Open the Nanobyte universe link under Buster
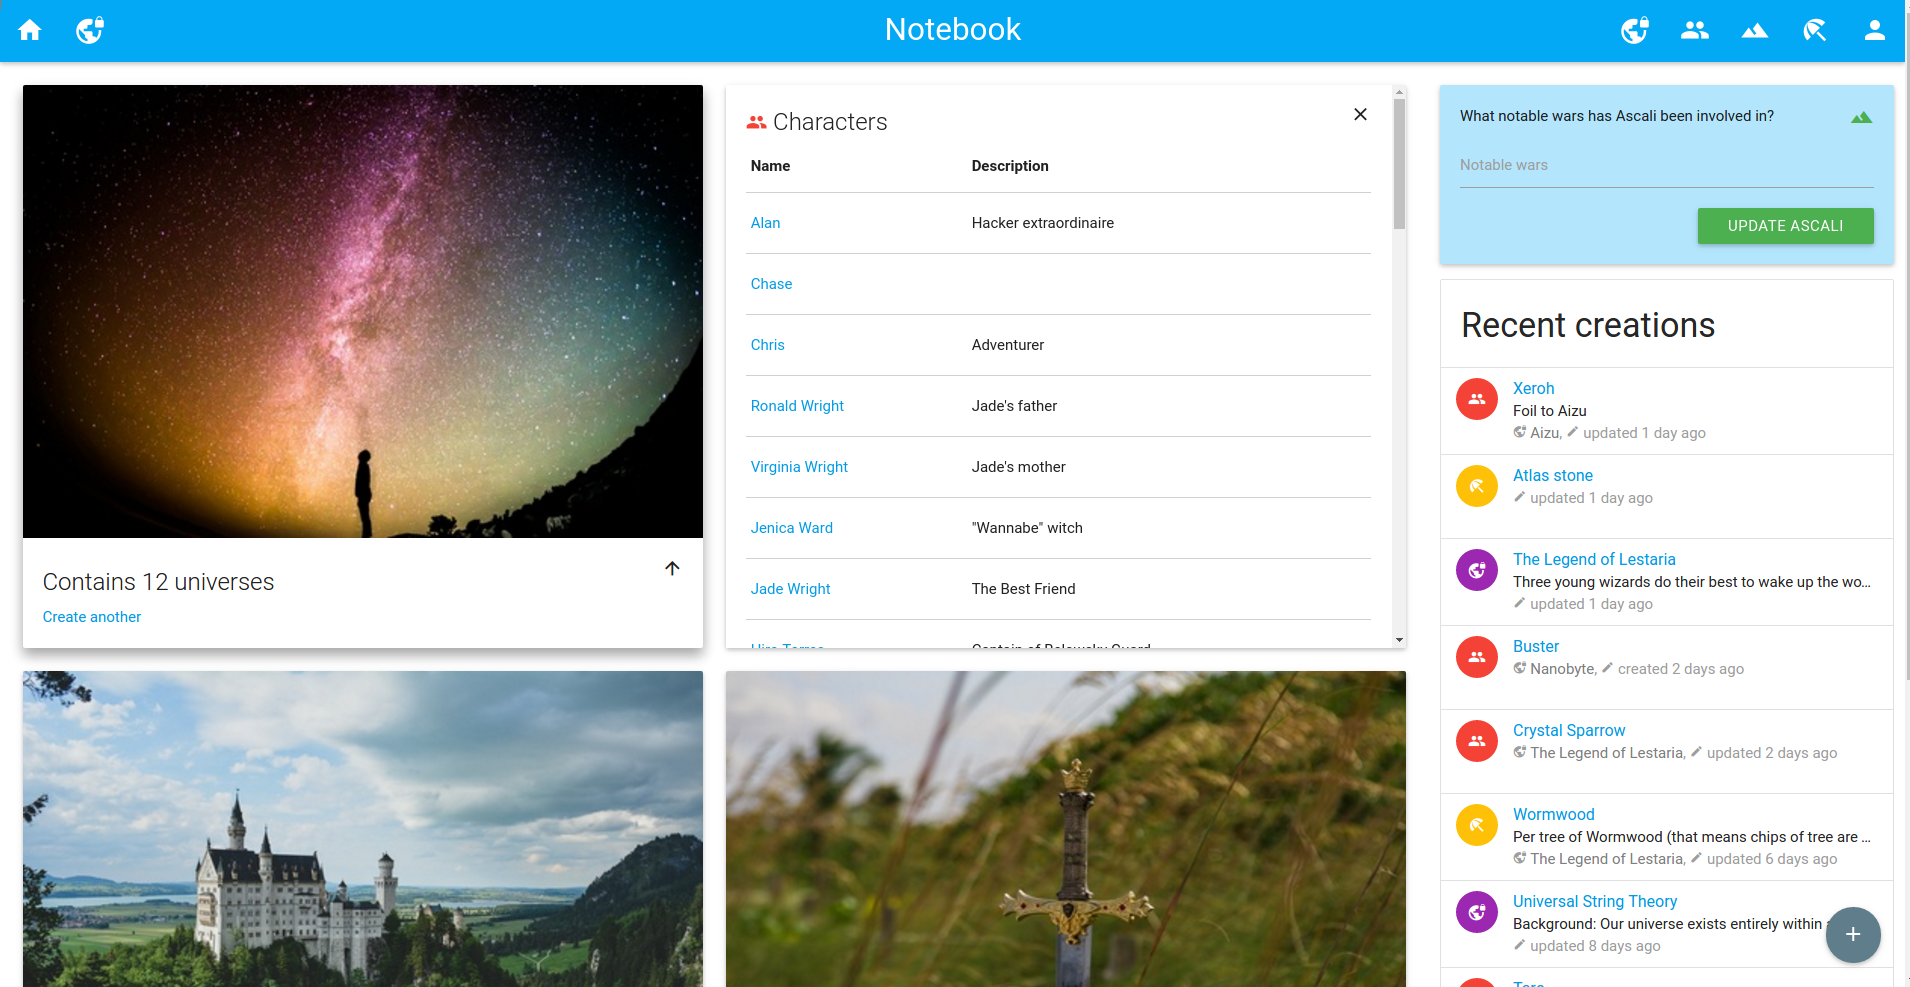This screenshot has height=987, width=1910. (x=1562, y=669)
